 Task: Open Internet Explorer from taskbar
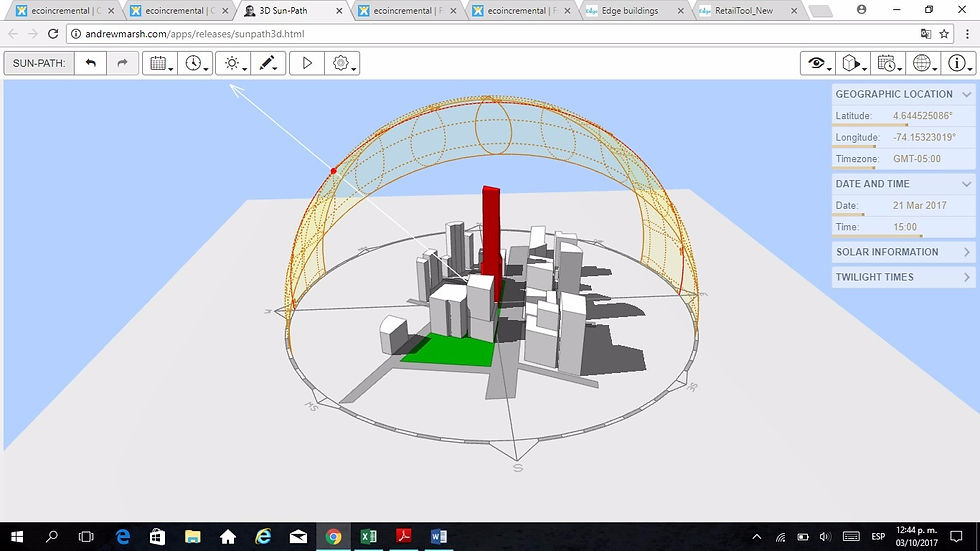(x=263, y=537)
